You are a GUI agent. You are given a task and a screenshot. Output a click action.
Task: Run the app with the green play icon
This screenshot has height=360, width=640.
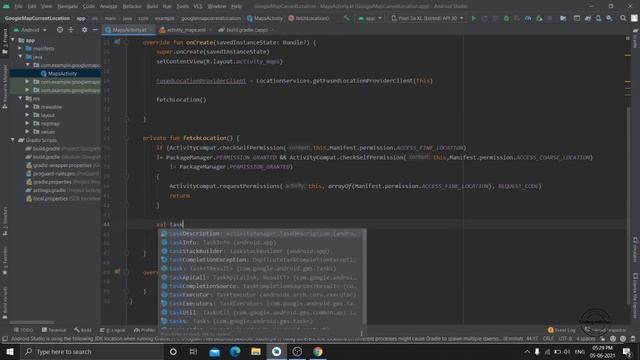point(473,18)
